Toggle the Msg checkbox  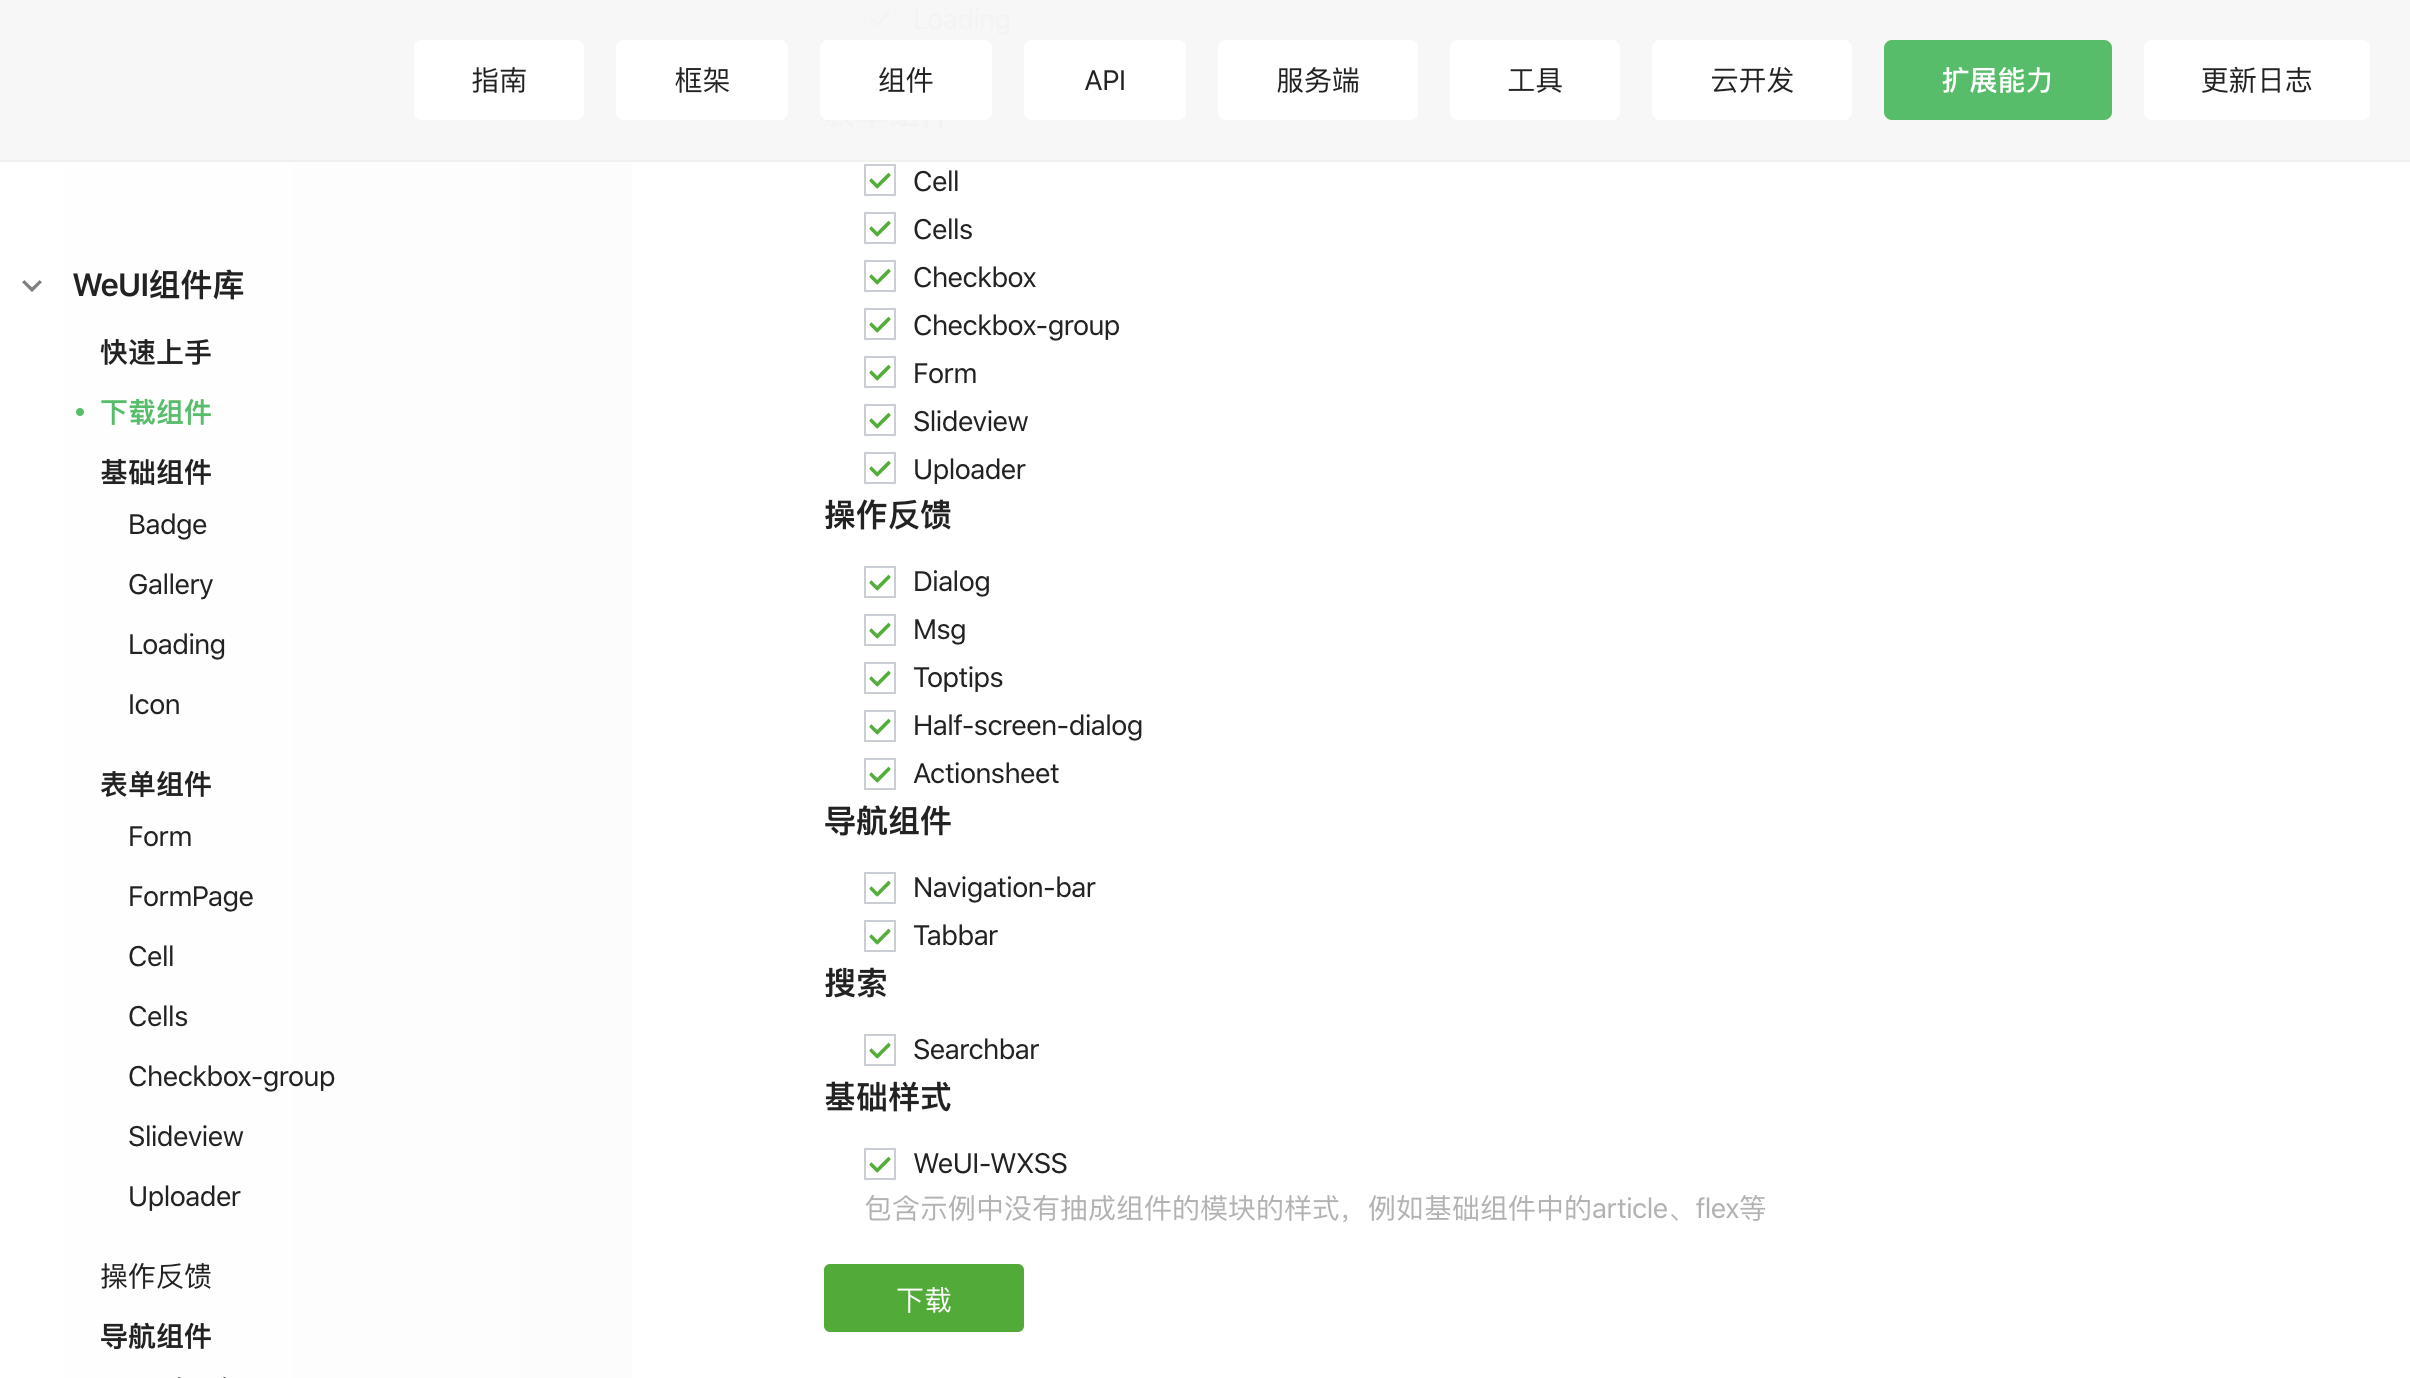(x=879, y=629)
